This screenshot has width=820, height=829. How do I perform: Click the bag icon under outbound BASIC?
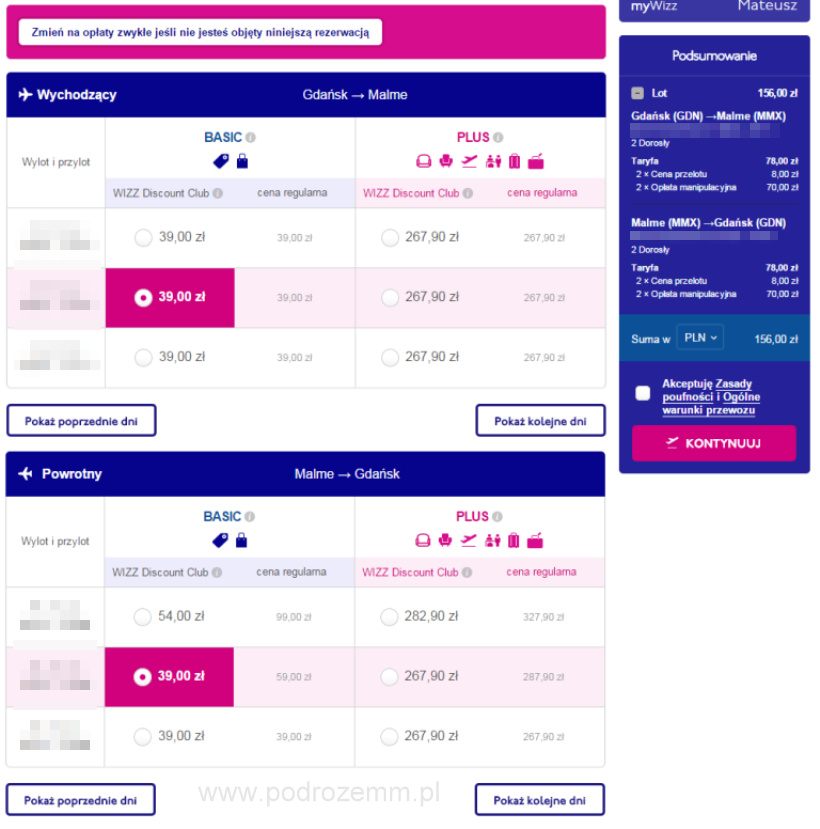(x=242, y=161)
